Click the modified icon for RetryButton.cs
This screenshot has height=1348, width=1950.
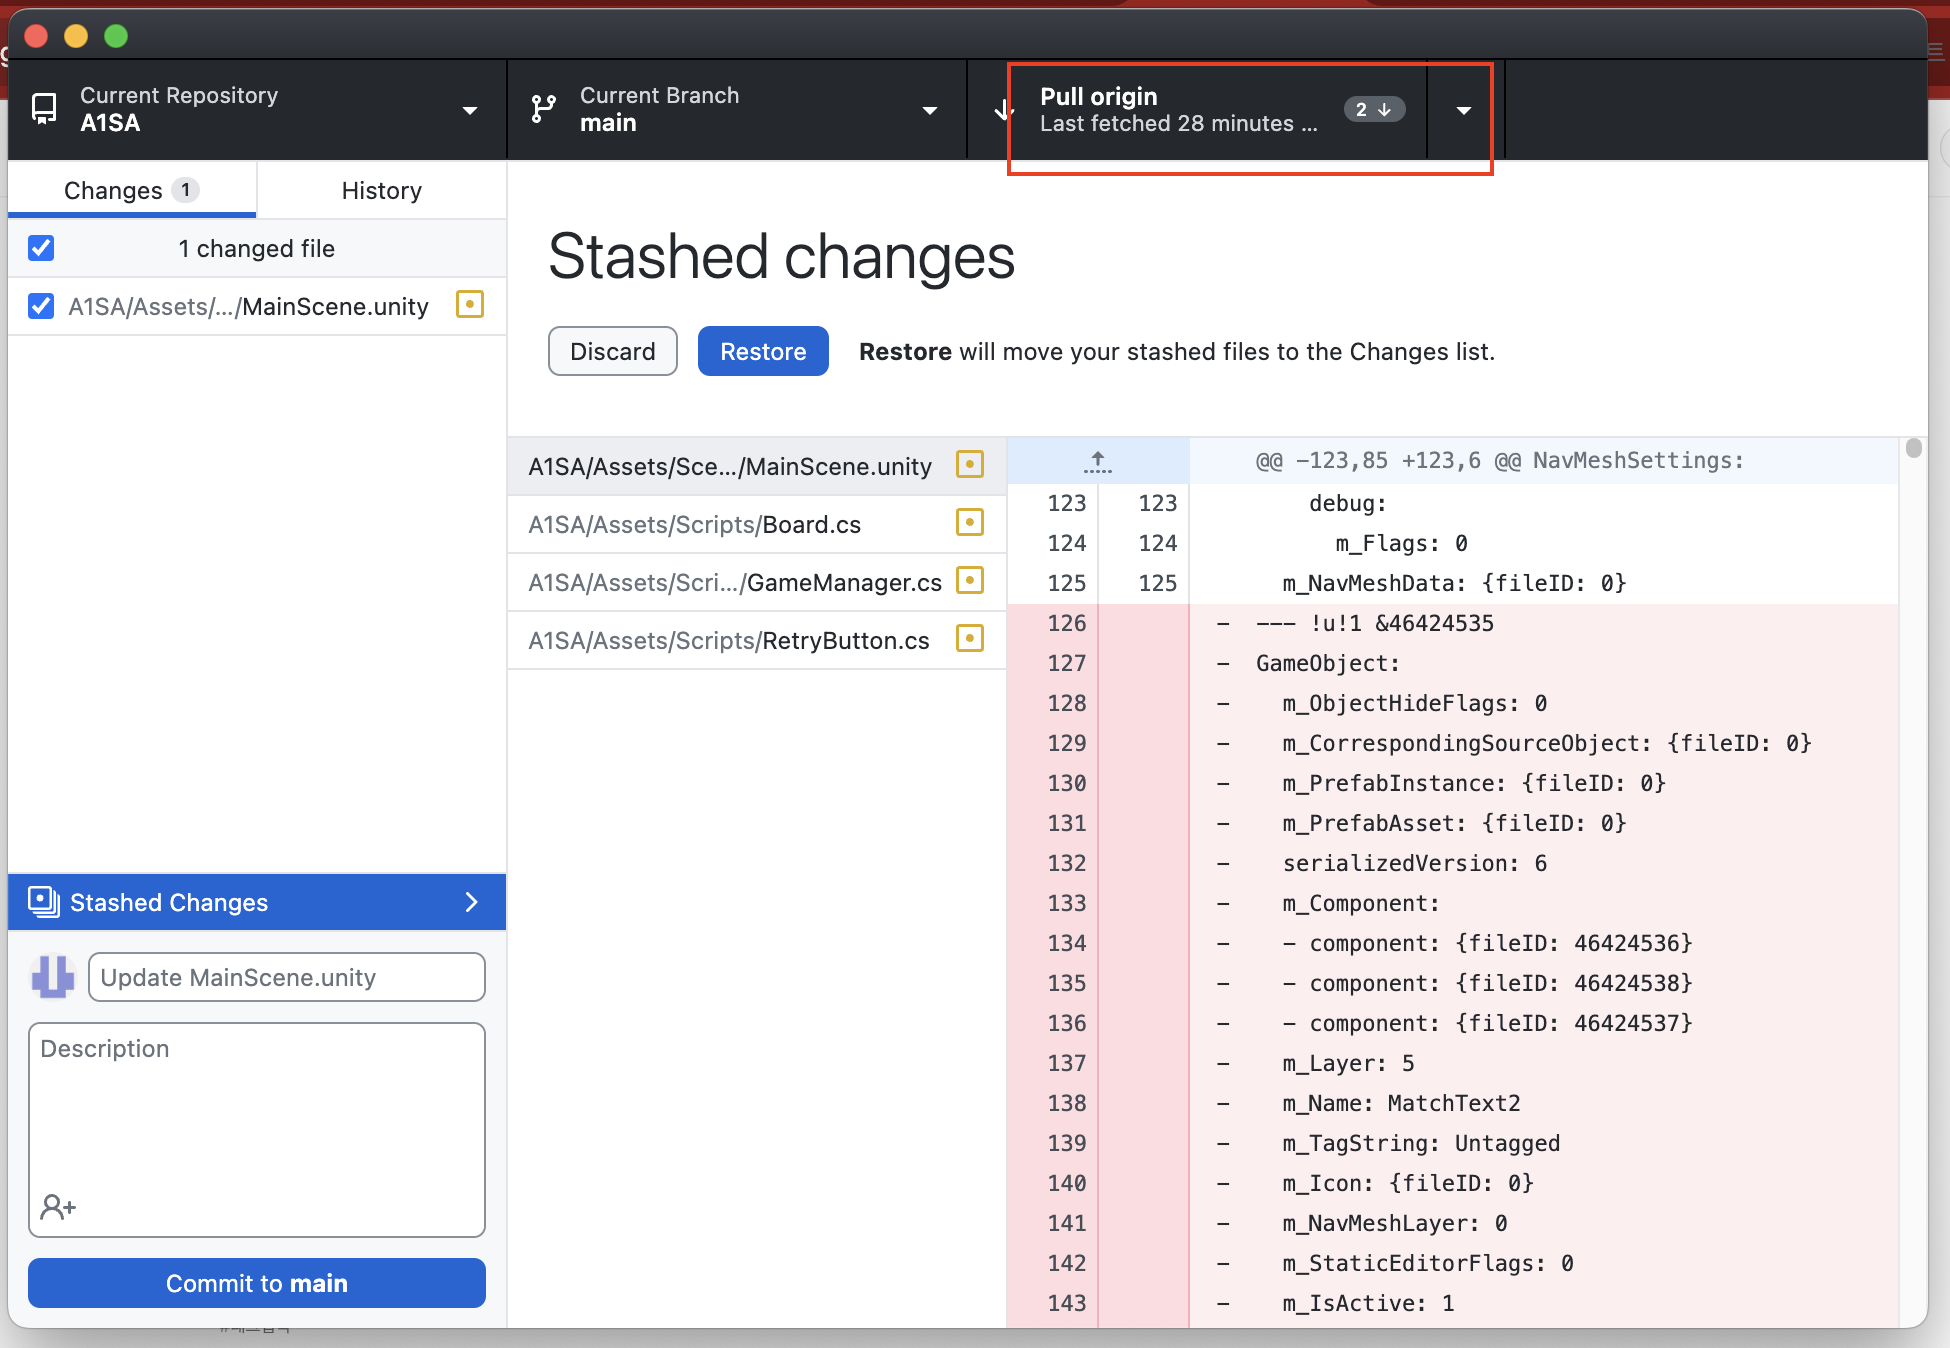tap(969, 638)
